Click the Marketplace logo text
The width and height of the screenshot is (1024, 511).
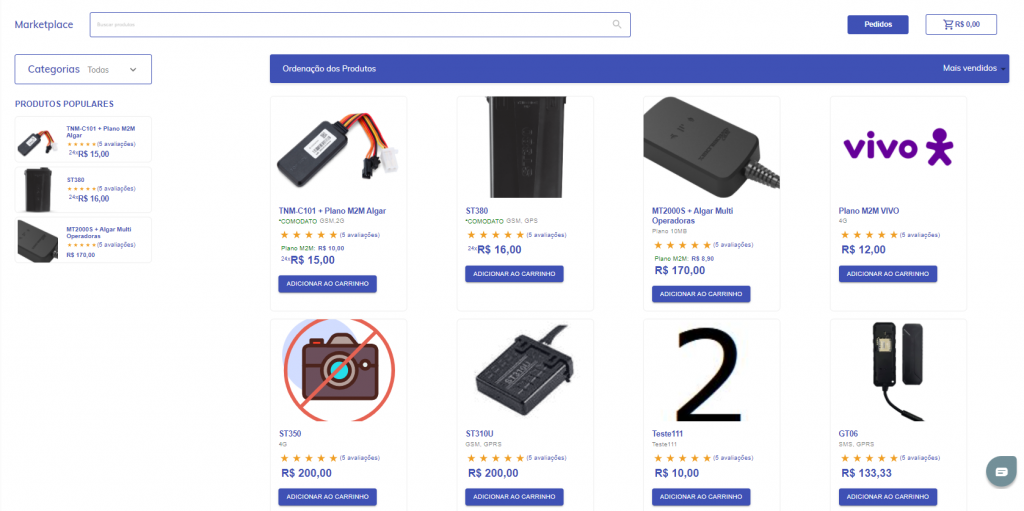pos(44,25)
